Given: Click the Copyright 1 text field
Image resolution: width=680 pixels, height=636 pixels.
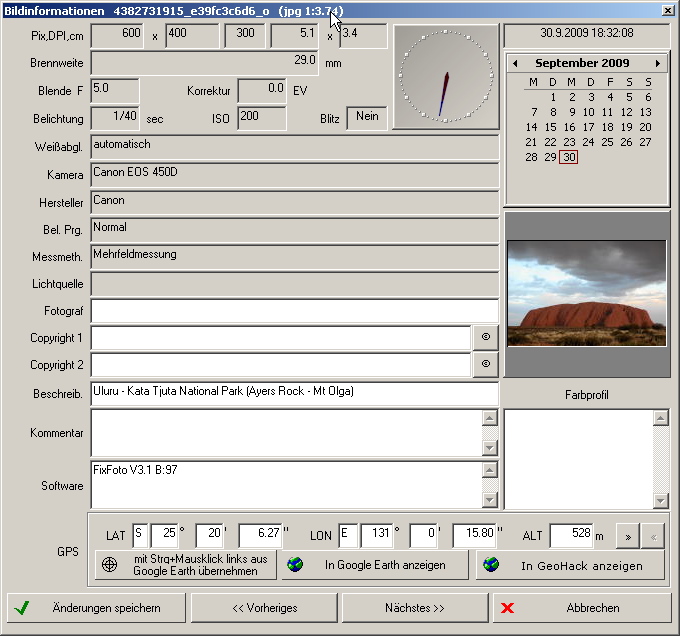Looking at the screenshot, I should (x=281, y=338).
